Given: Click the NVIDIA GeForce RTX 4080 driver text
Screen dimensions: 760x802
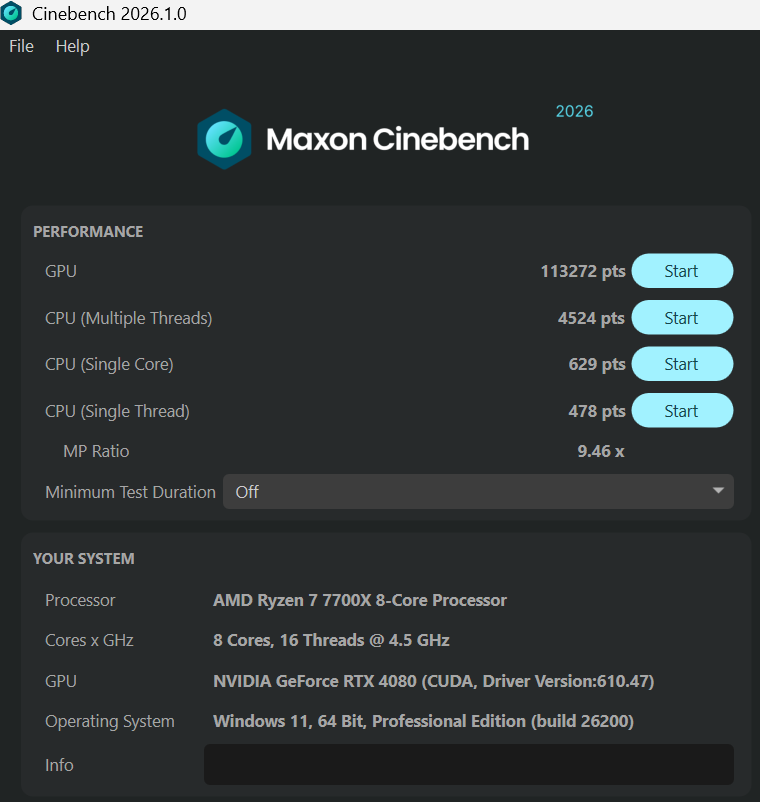Looking at the screenshot, I should 433,681.
